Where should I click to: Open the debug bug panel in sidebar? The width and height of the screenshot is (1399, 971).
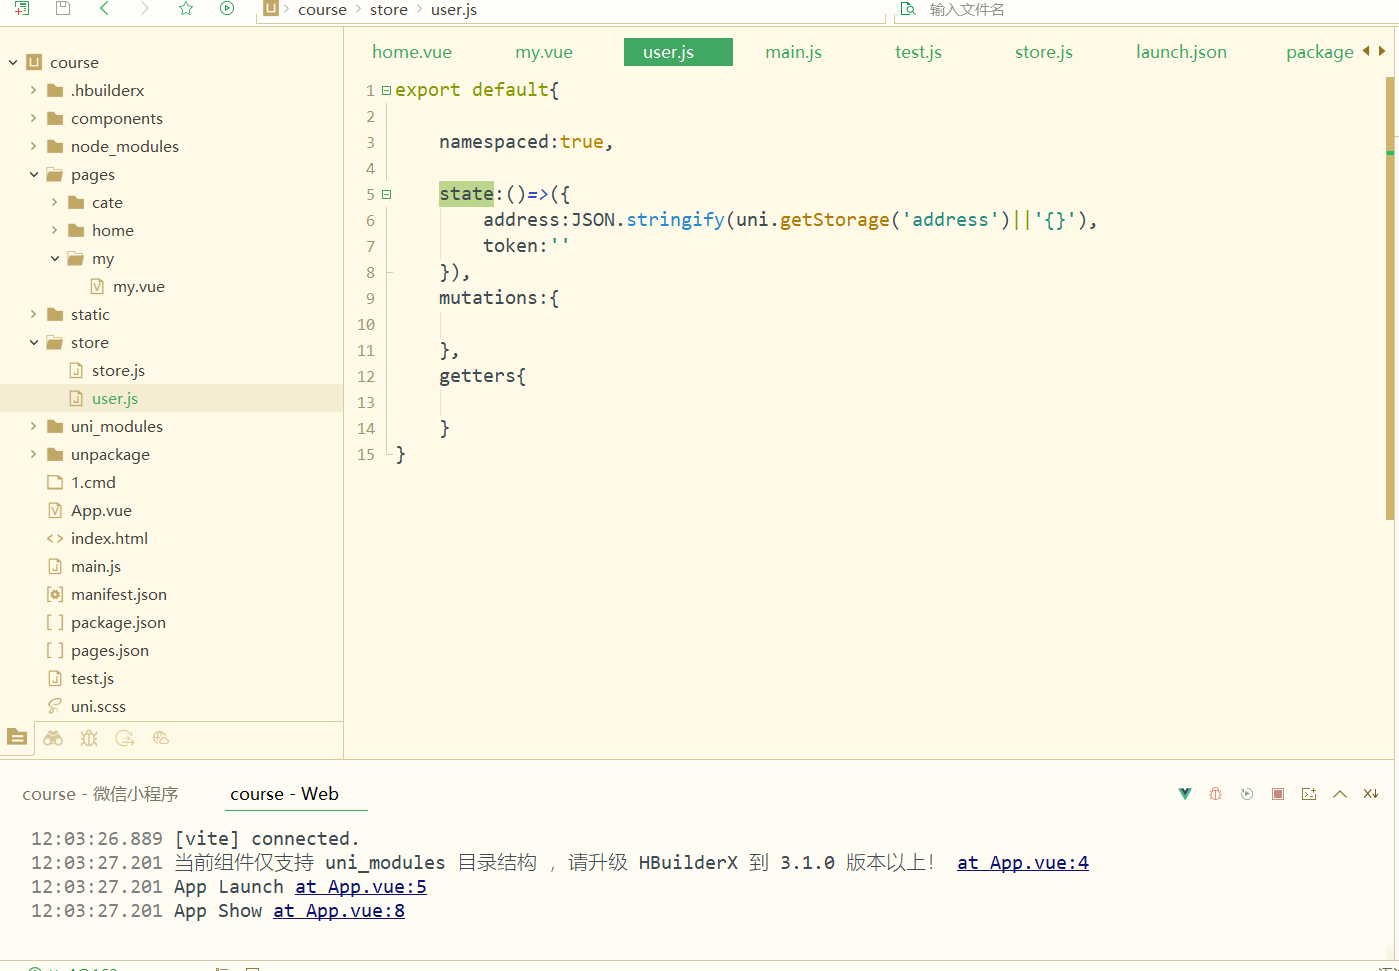coord(89,738)
